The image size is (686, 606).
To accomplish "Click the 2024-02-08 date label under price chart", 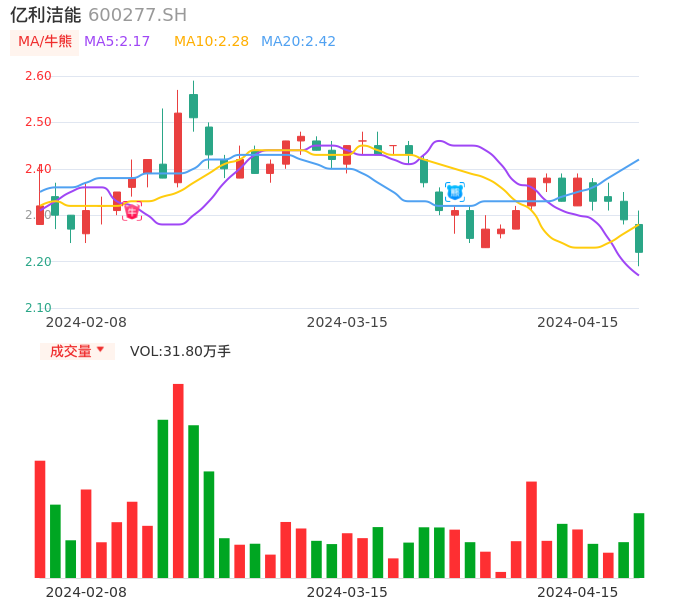I will point(86,322).
